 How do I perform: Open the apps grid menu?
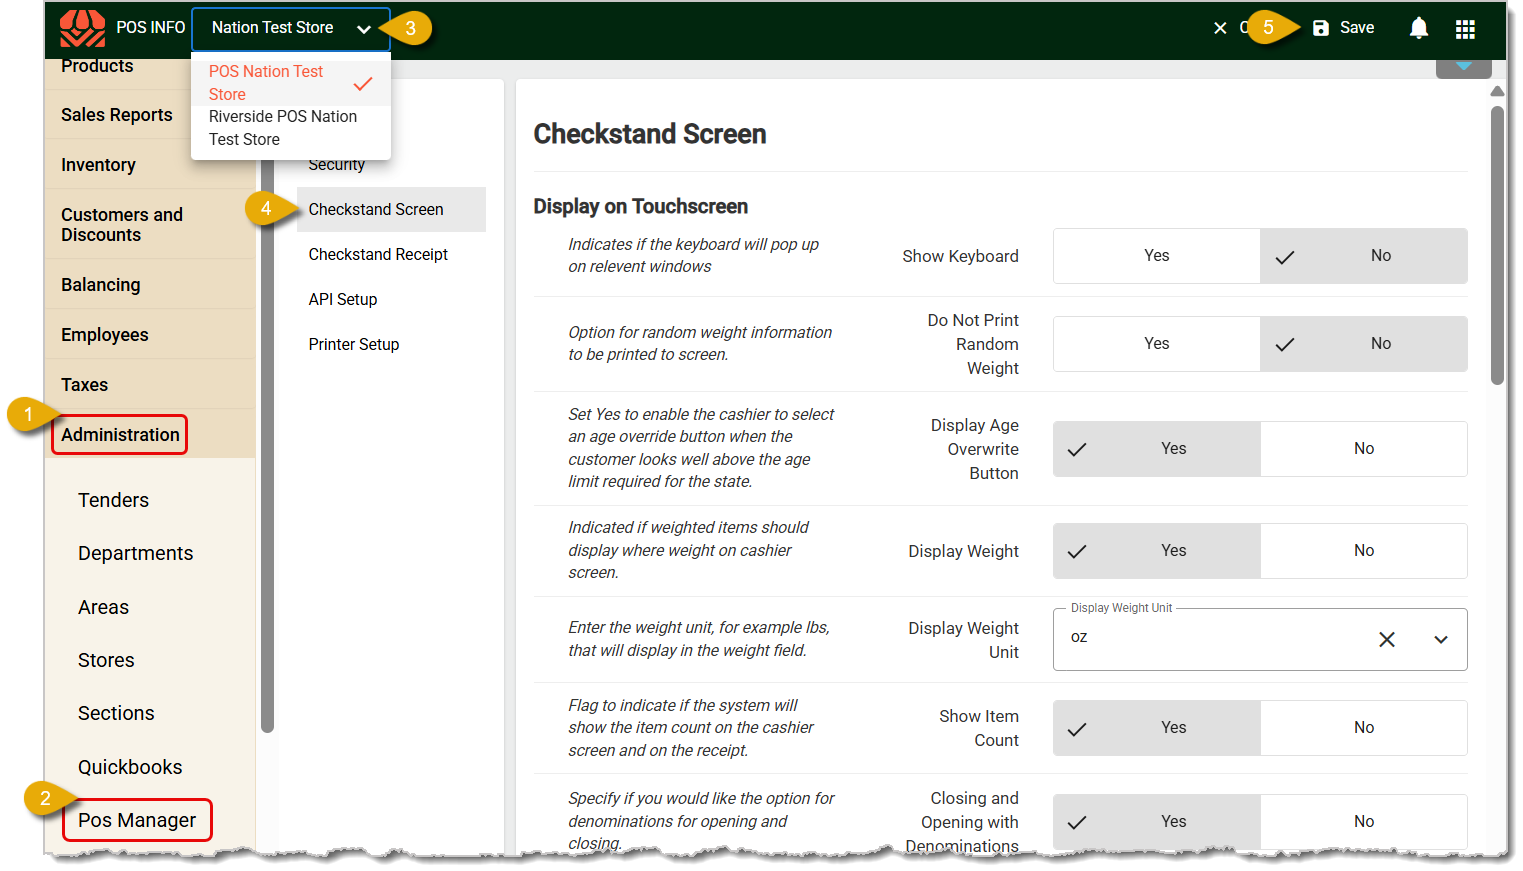1465,29
